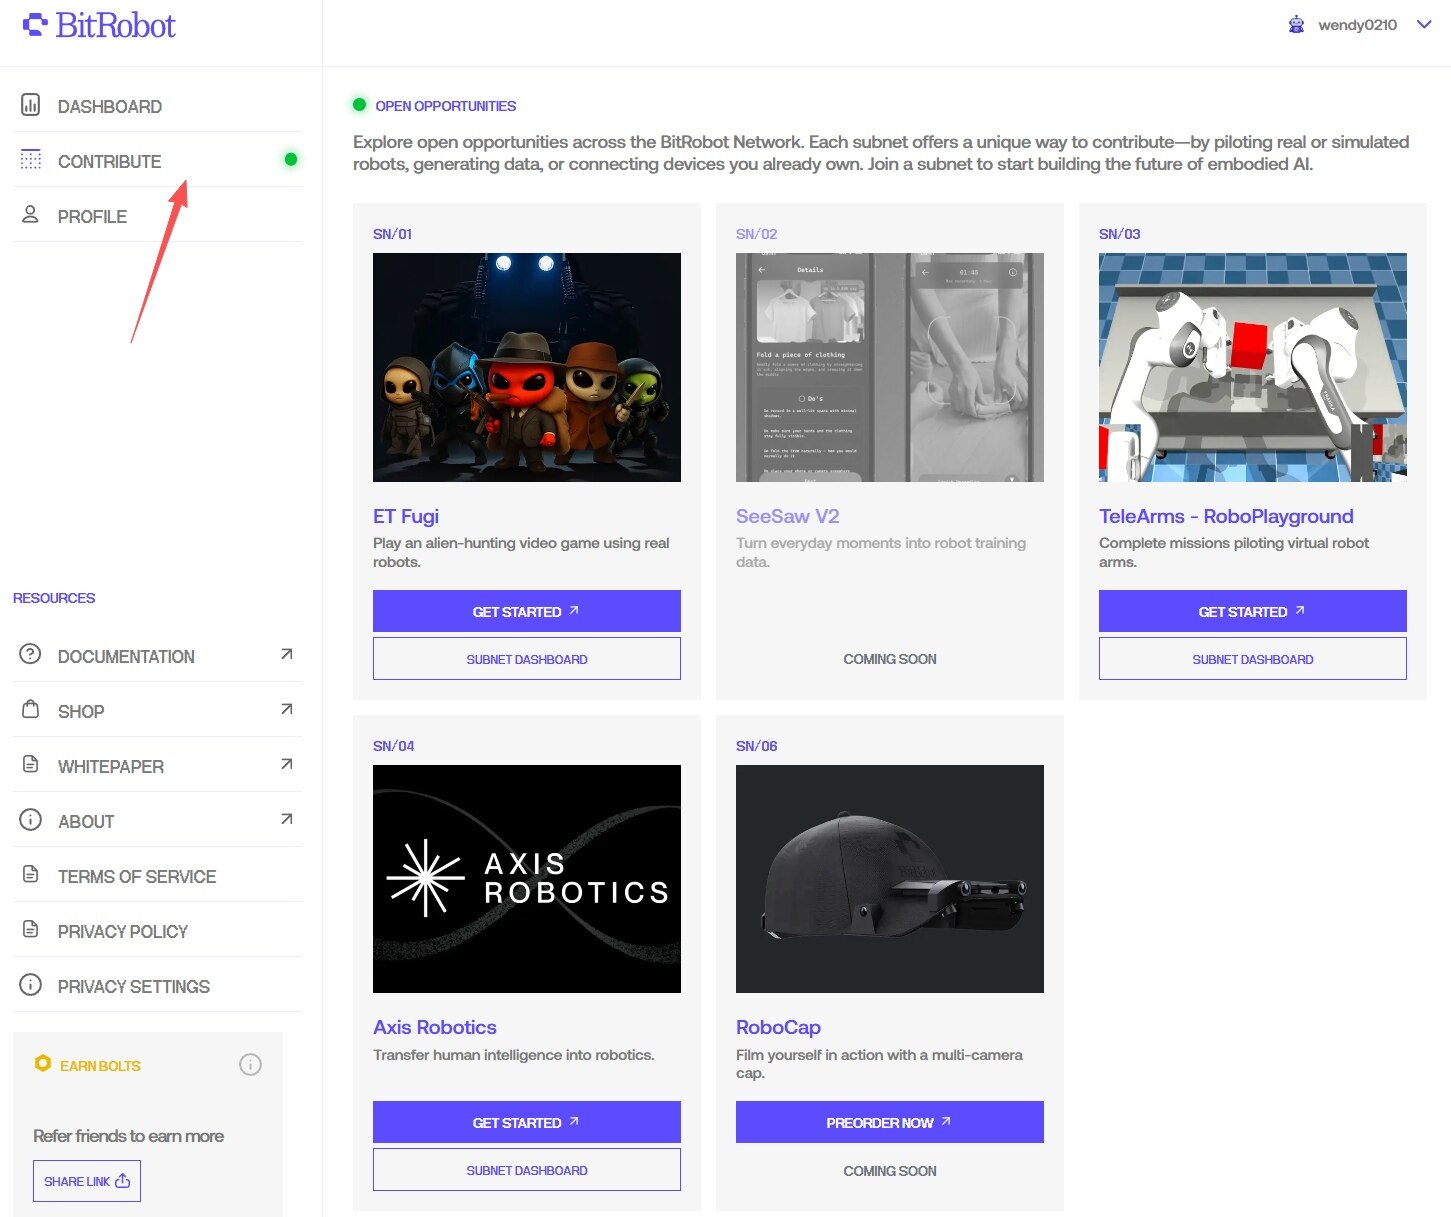The height and width of the screenshot is (1217, 1451).
Task: Click the Whitepaper document icon
Action: pyautogui.click(x=31, y=764)
